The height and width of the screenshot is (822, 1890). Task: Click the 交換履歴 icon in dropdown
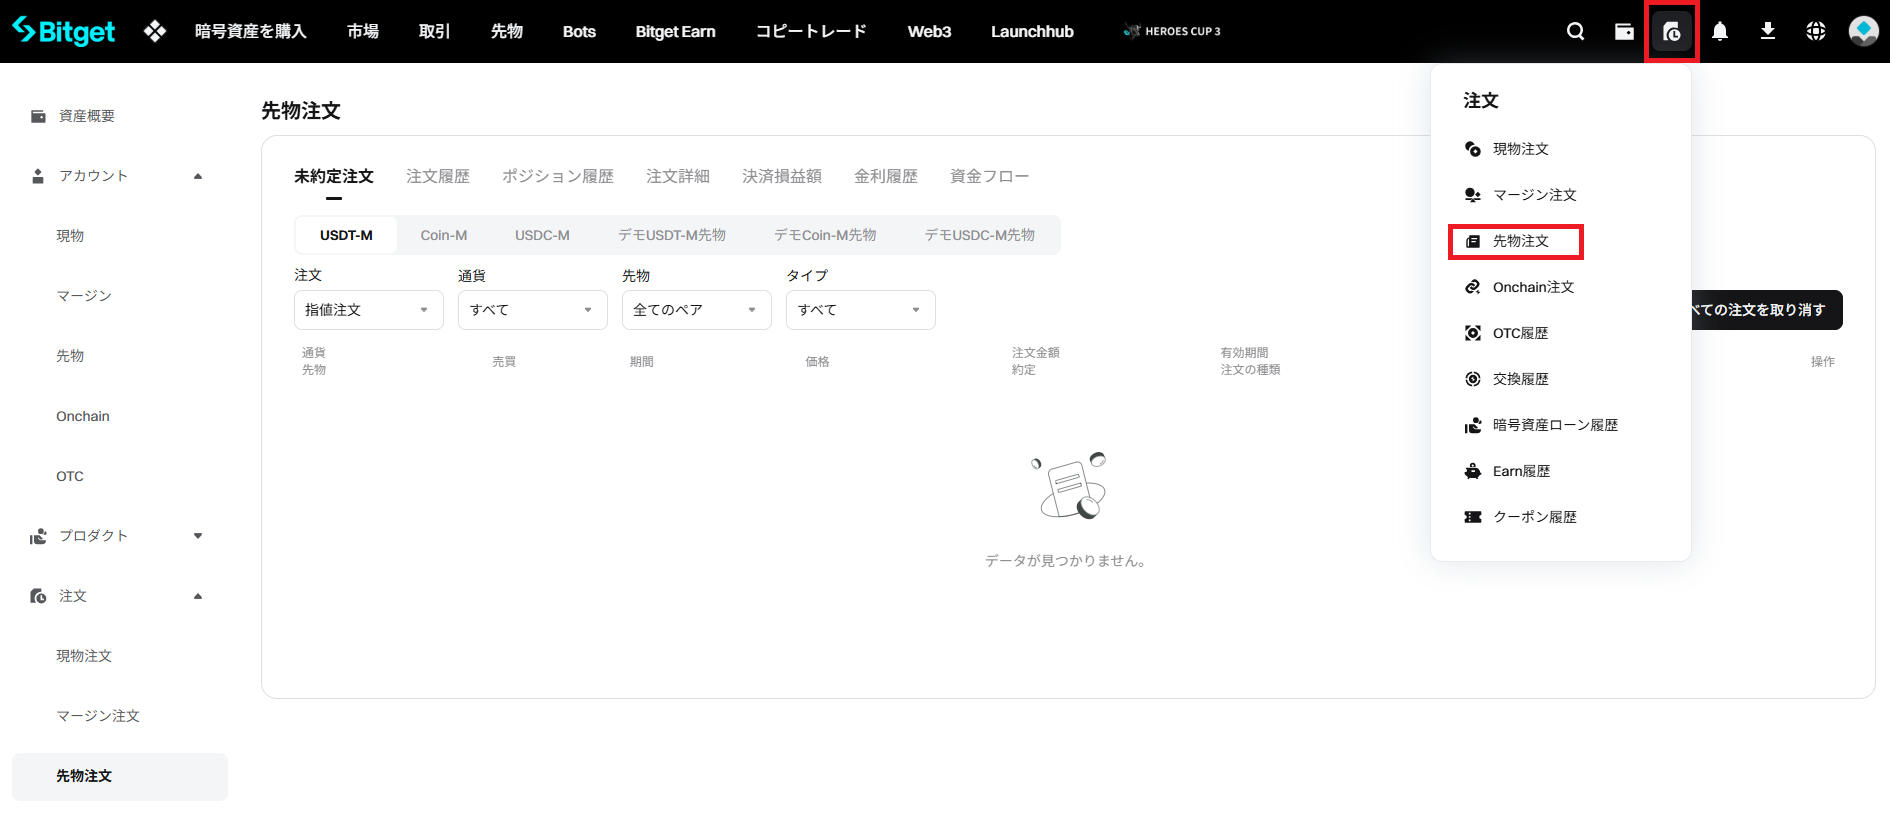click(x=1473, y=379)
